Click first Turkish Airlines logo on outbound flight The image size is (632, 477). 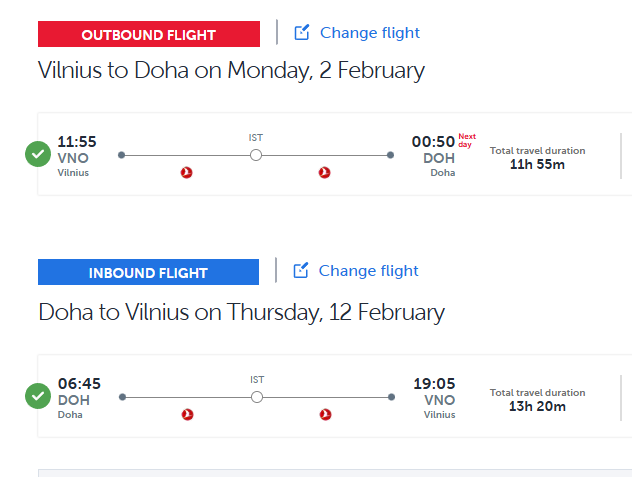coord(187,173)
